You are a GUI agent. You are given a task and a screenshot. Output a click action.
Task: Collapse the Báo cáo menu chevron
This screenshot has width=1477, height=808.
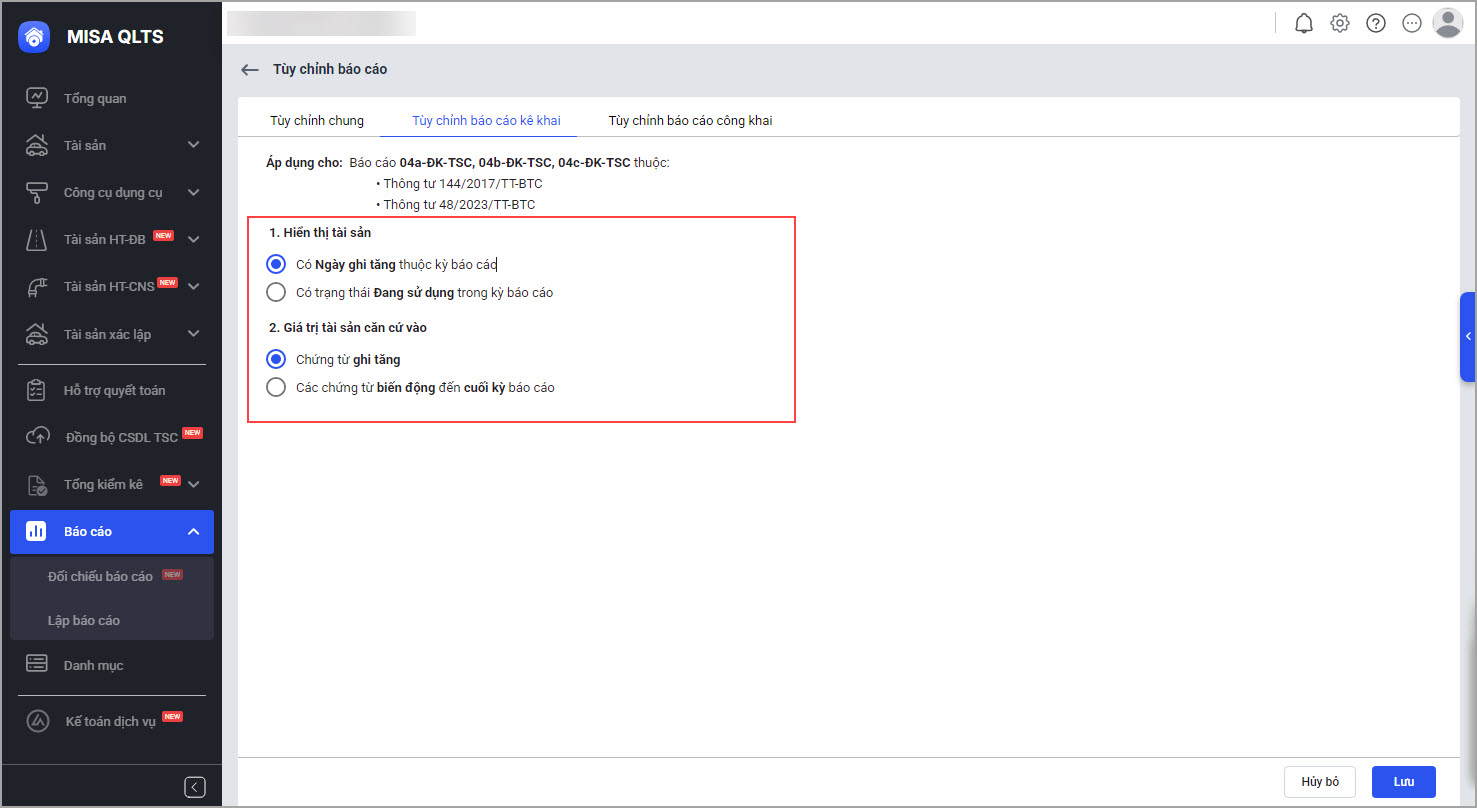[x=194, y=531]
